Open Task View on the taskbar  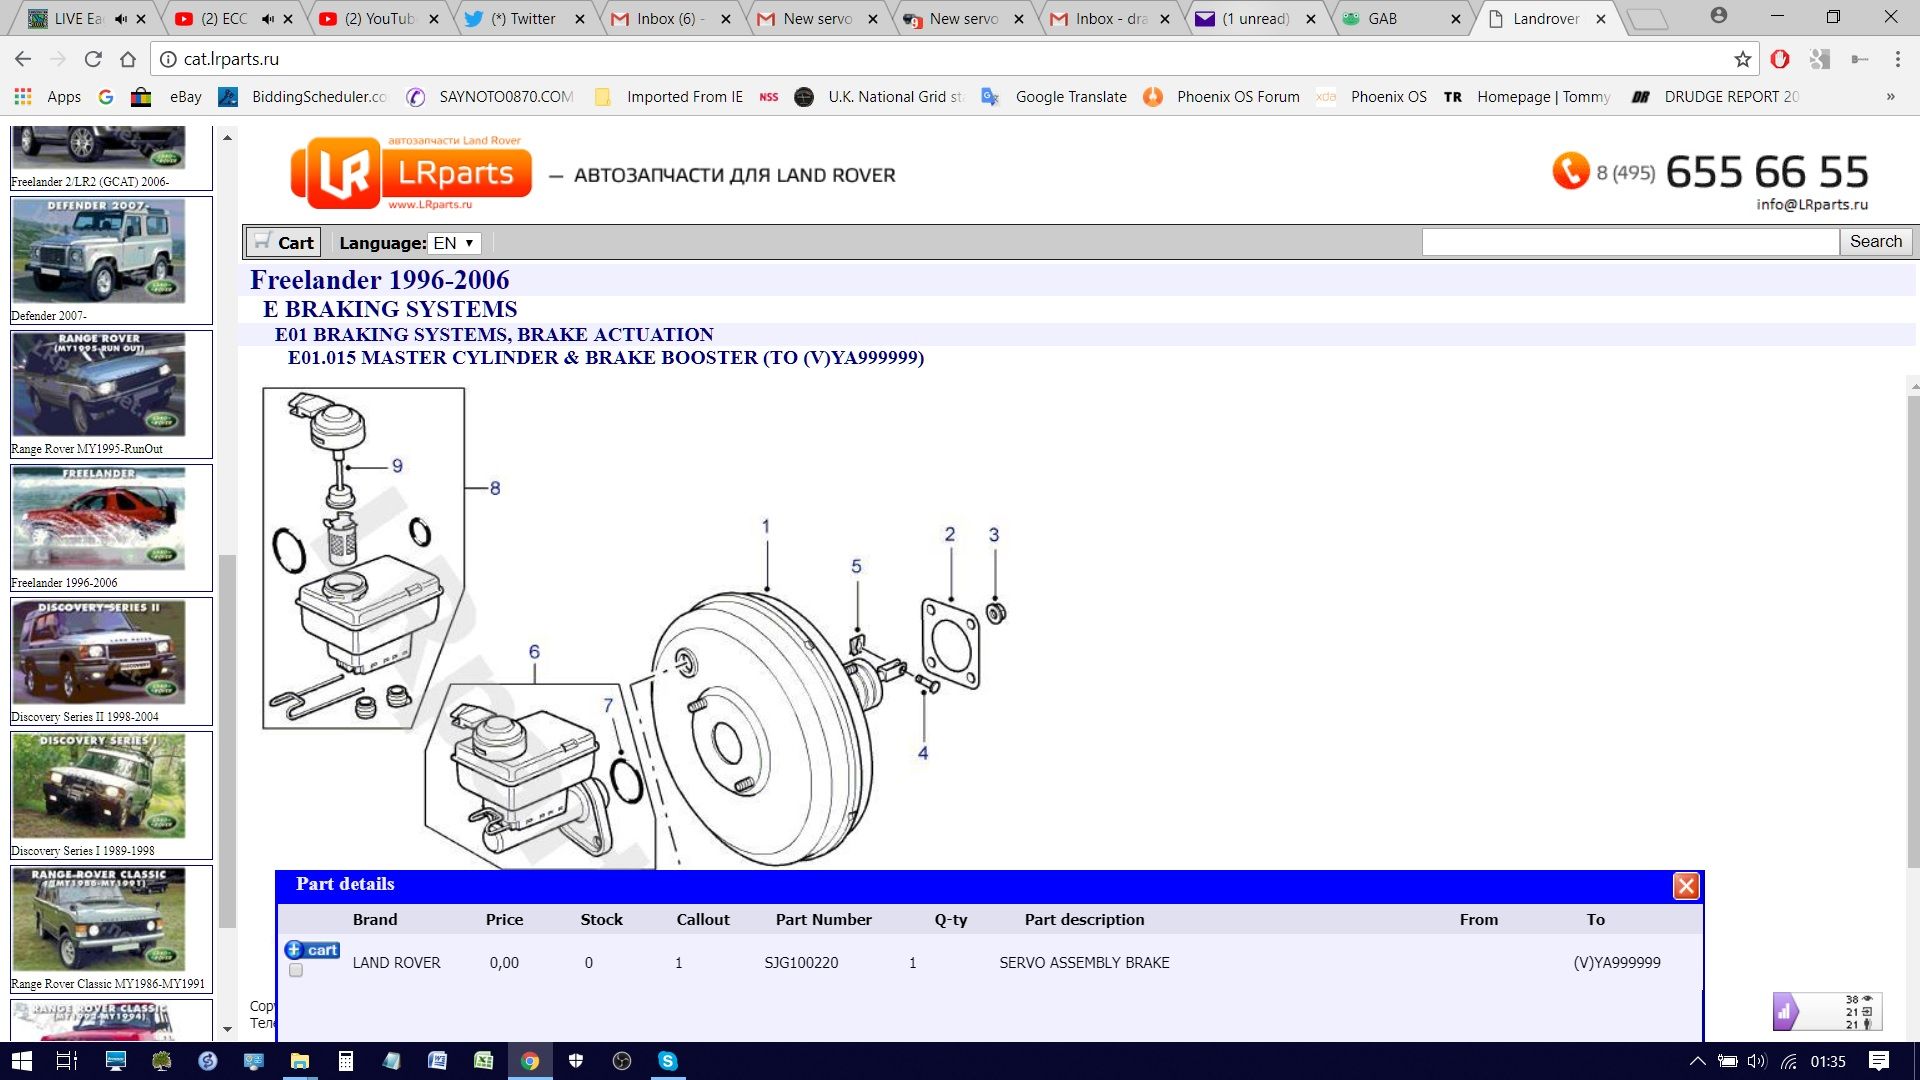(x=67, y=1061)
